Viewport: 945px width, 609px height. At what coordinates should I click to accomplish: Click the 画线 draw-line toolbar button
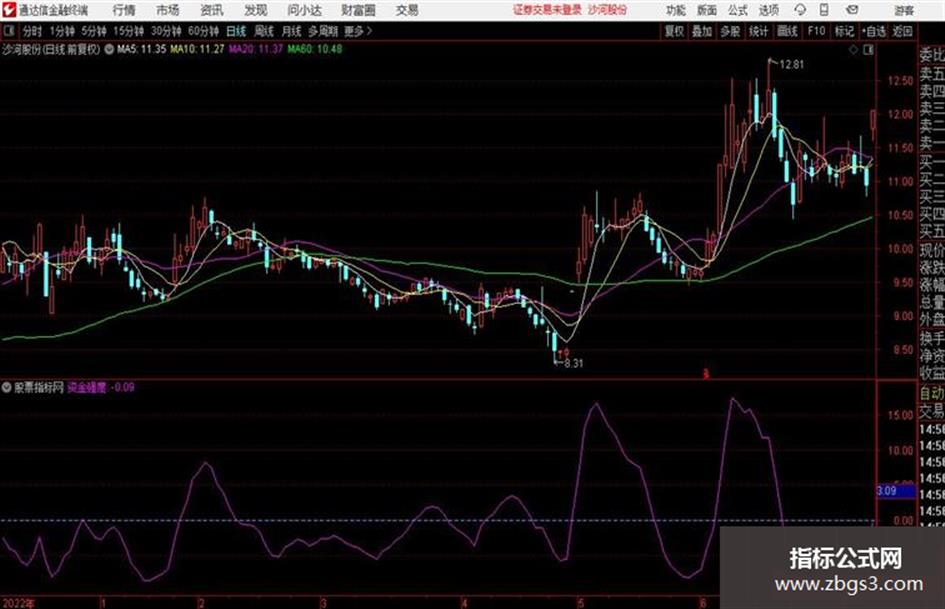(x=787, y=31)
